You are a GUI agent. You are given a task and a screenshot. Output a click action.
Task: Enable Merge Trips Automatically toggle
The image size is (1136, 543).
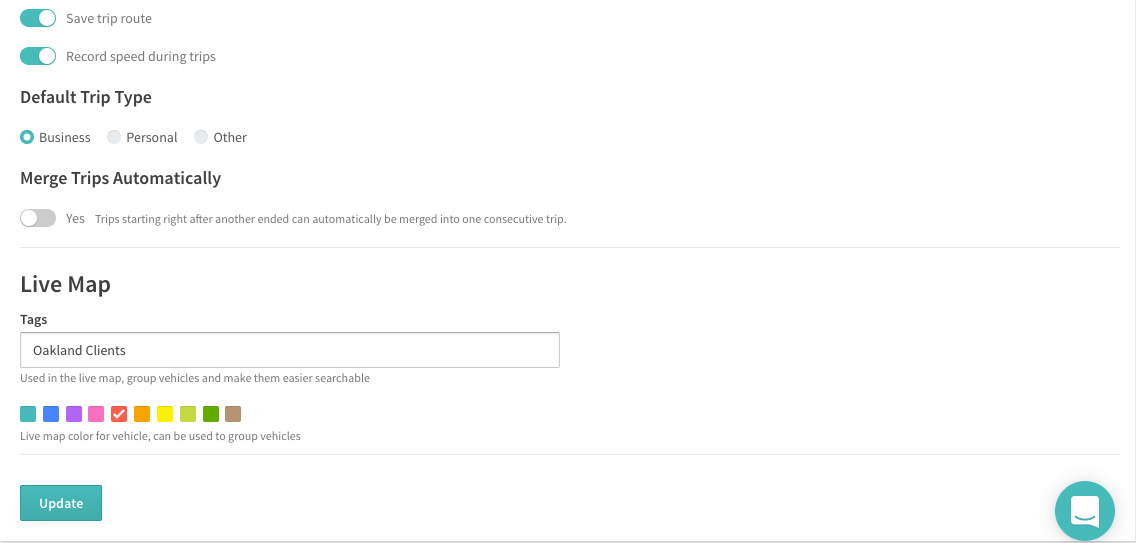(x=38, y=218)
